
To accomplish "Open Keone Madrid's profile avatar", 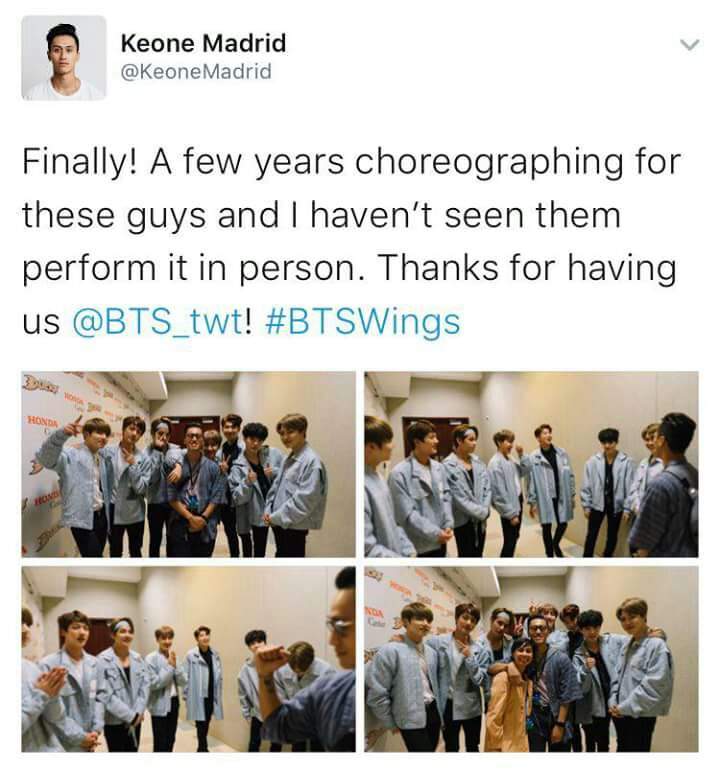I will (64, 58).
